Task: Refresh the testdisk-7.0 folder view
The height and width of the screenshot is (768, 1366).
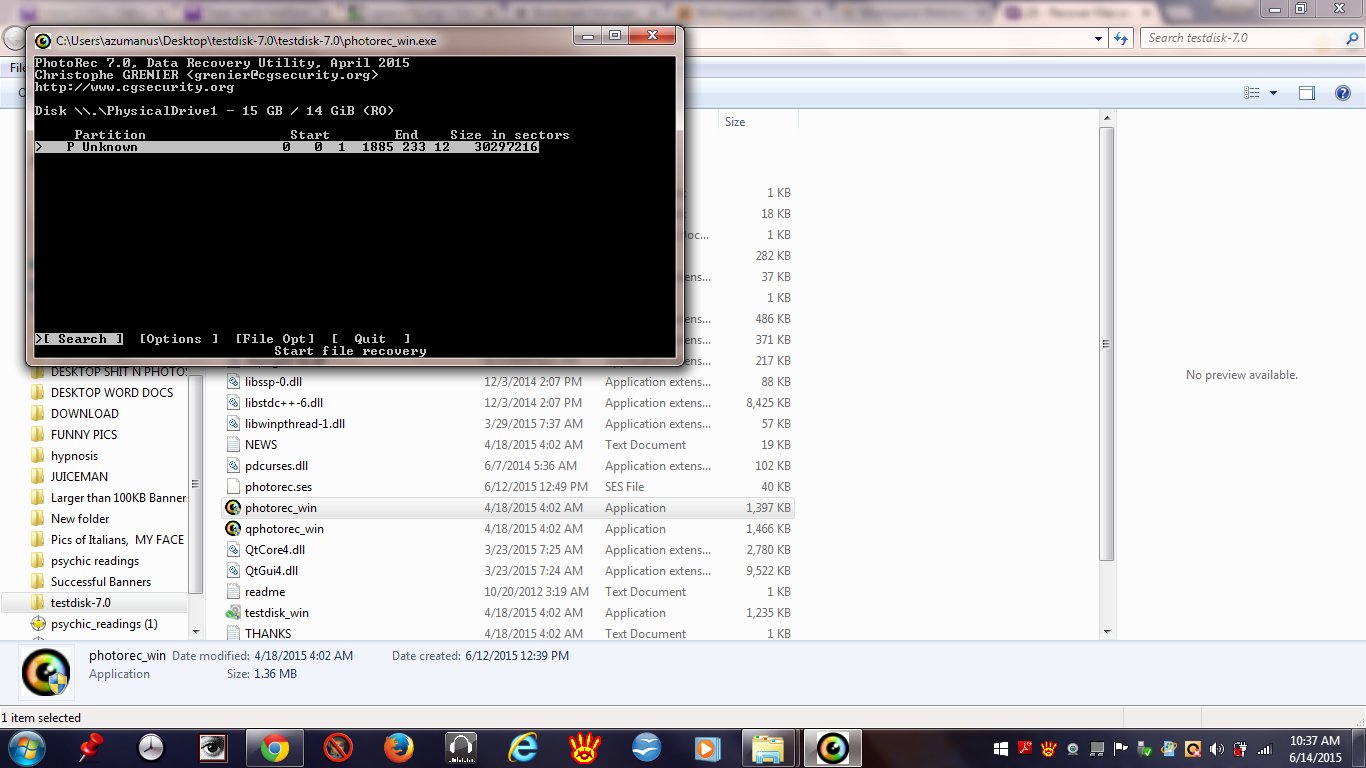Action: pos(1122,38)
